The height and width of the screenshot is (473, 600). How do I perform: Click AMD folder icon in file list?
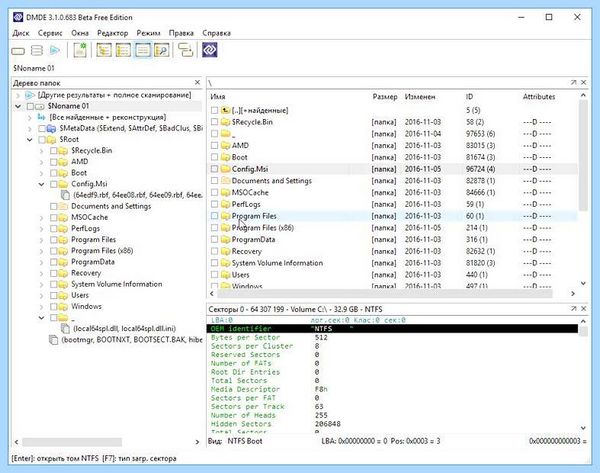(x=226, y=145)
